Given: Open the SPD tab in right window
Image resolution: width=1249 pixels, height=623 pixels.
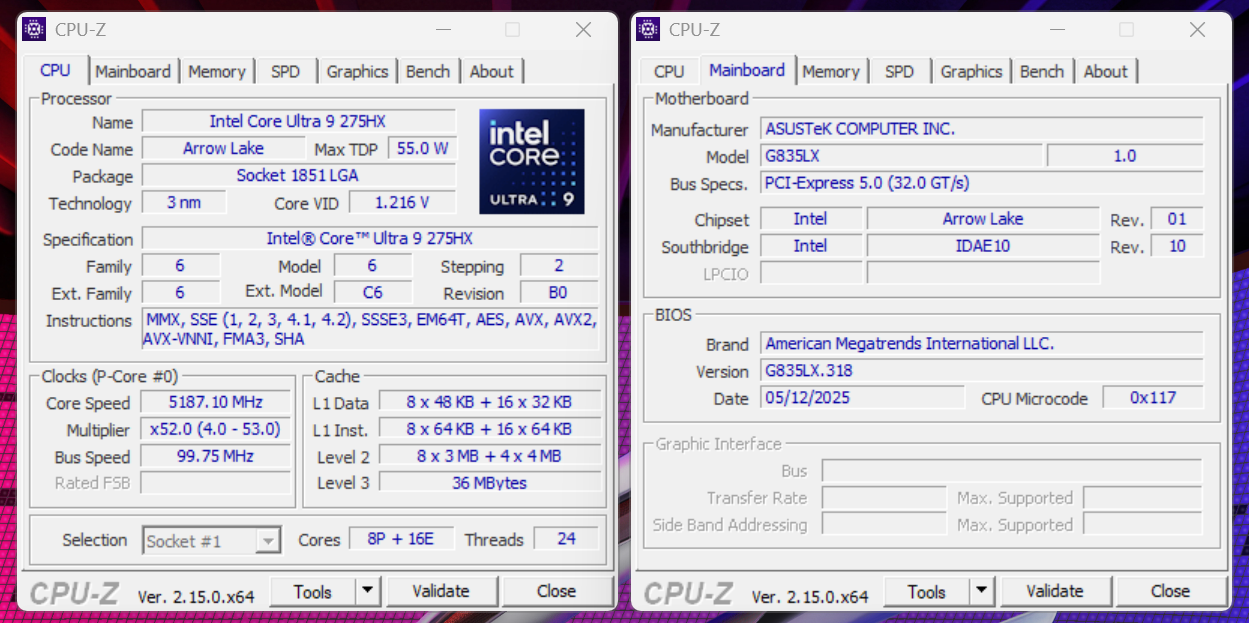Looking at the screenshot, I should pyautogui.click(x=899, y=71).
